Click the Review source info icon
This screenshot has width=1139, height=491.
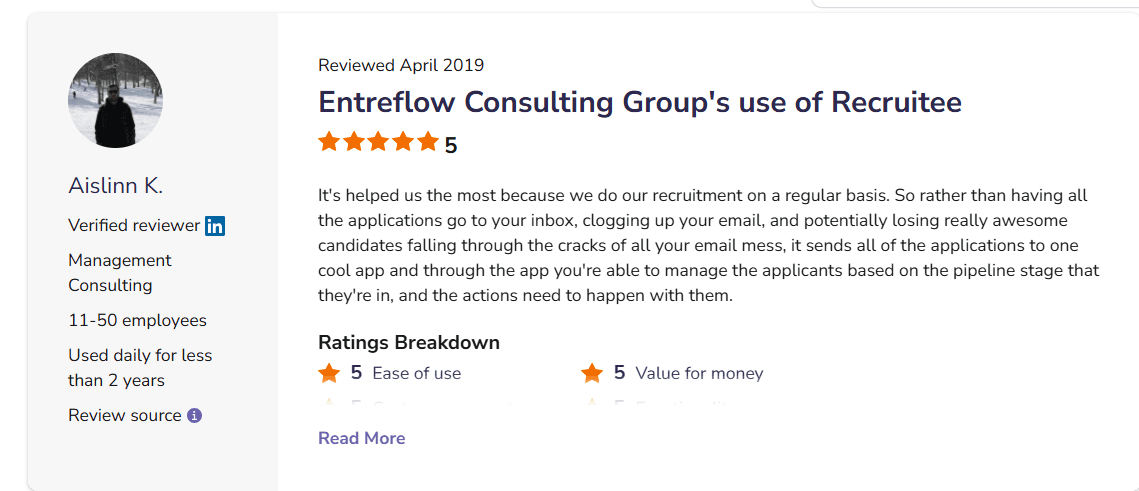coord(195,415)
